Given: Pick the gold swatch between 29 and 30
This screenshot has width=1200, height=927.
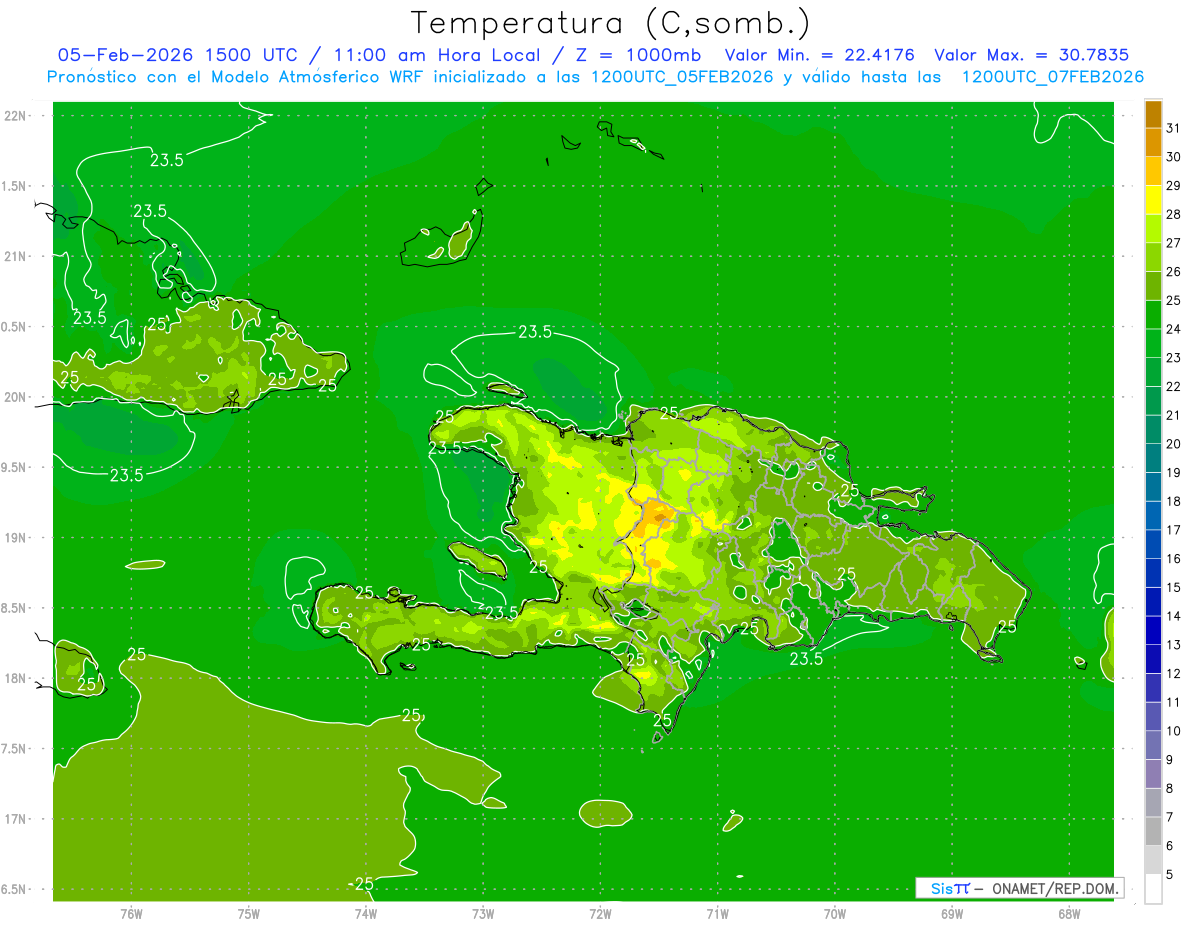Looking at the screenshot, I should pos(1153,172).
